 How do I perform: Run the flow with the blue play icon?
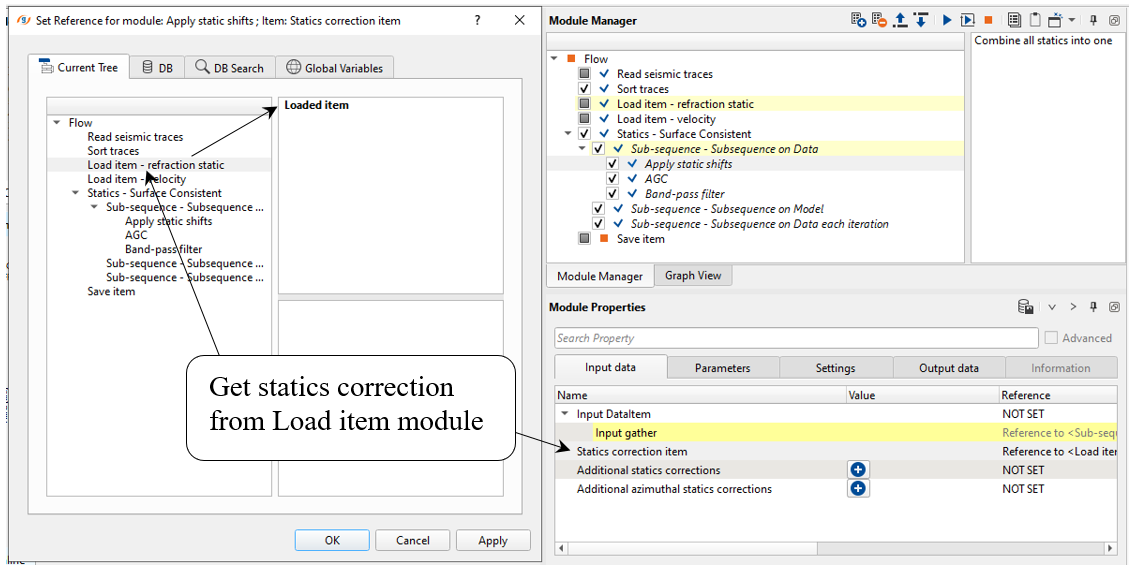pos(946,20)
